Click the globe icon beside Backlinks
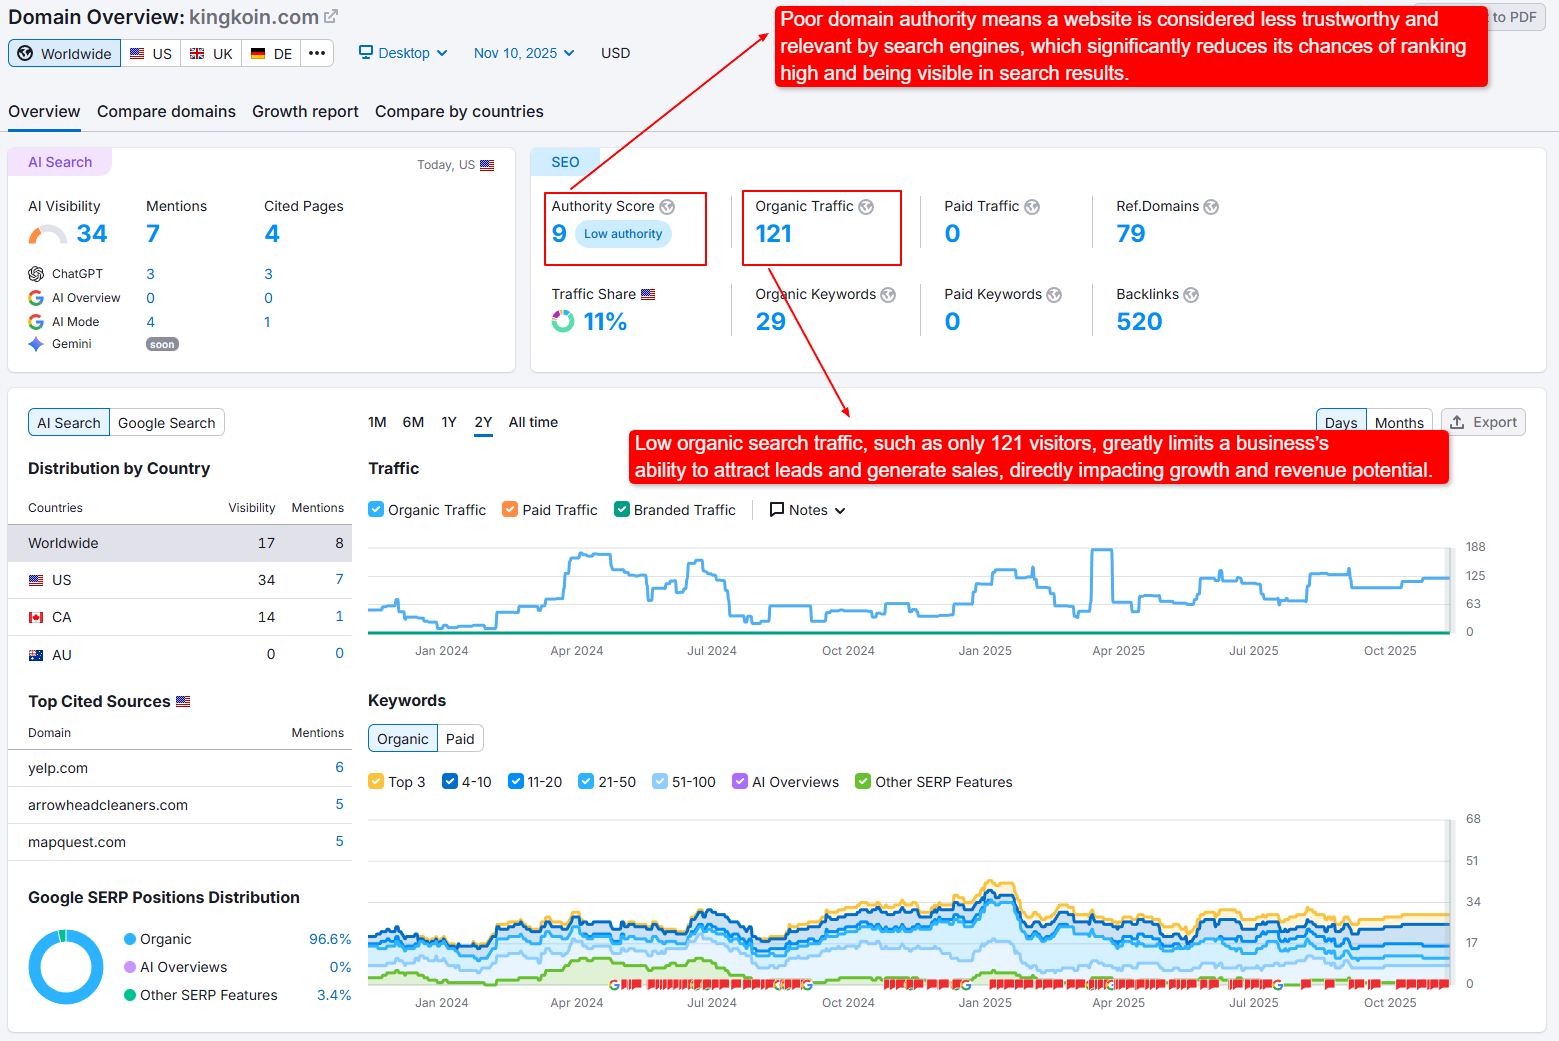1559x1041 pixels. [1191, 295]
